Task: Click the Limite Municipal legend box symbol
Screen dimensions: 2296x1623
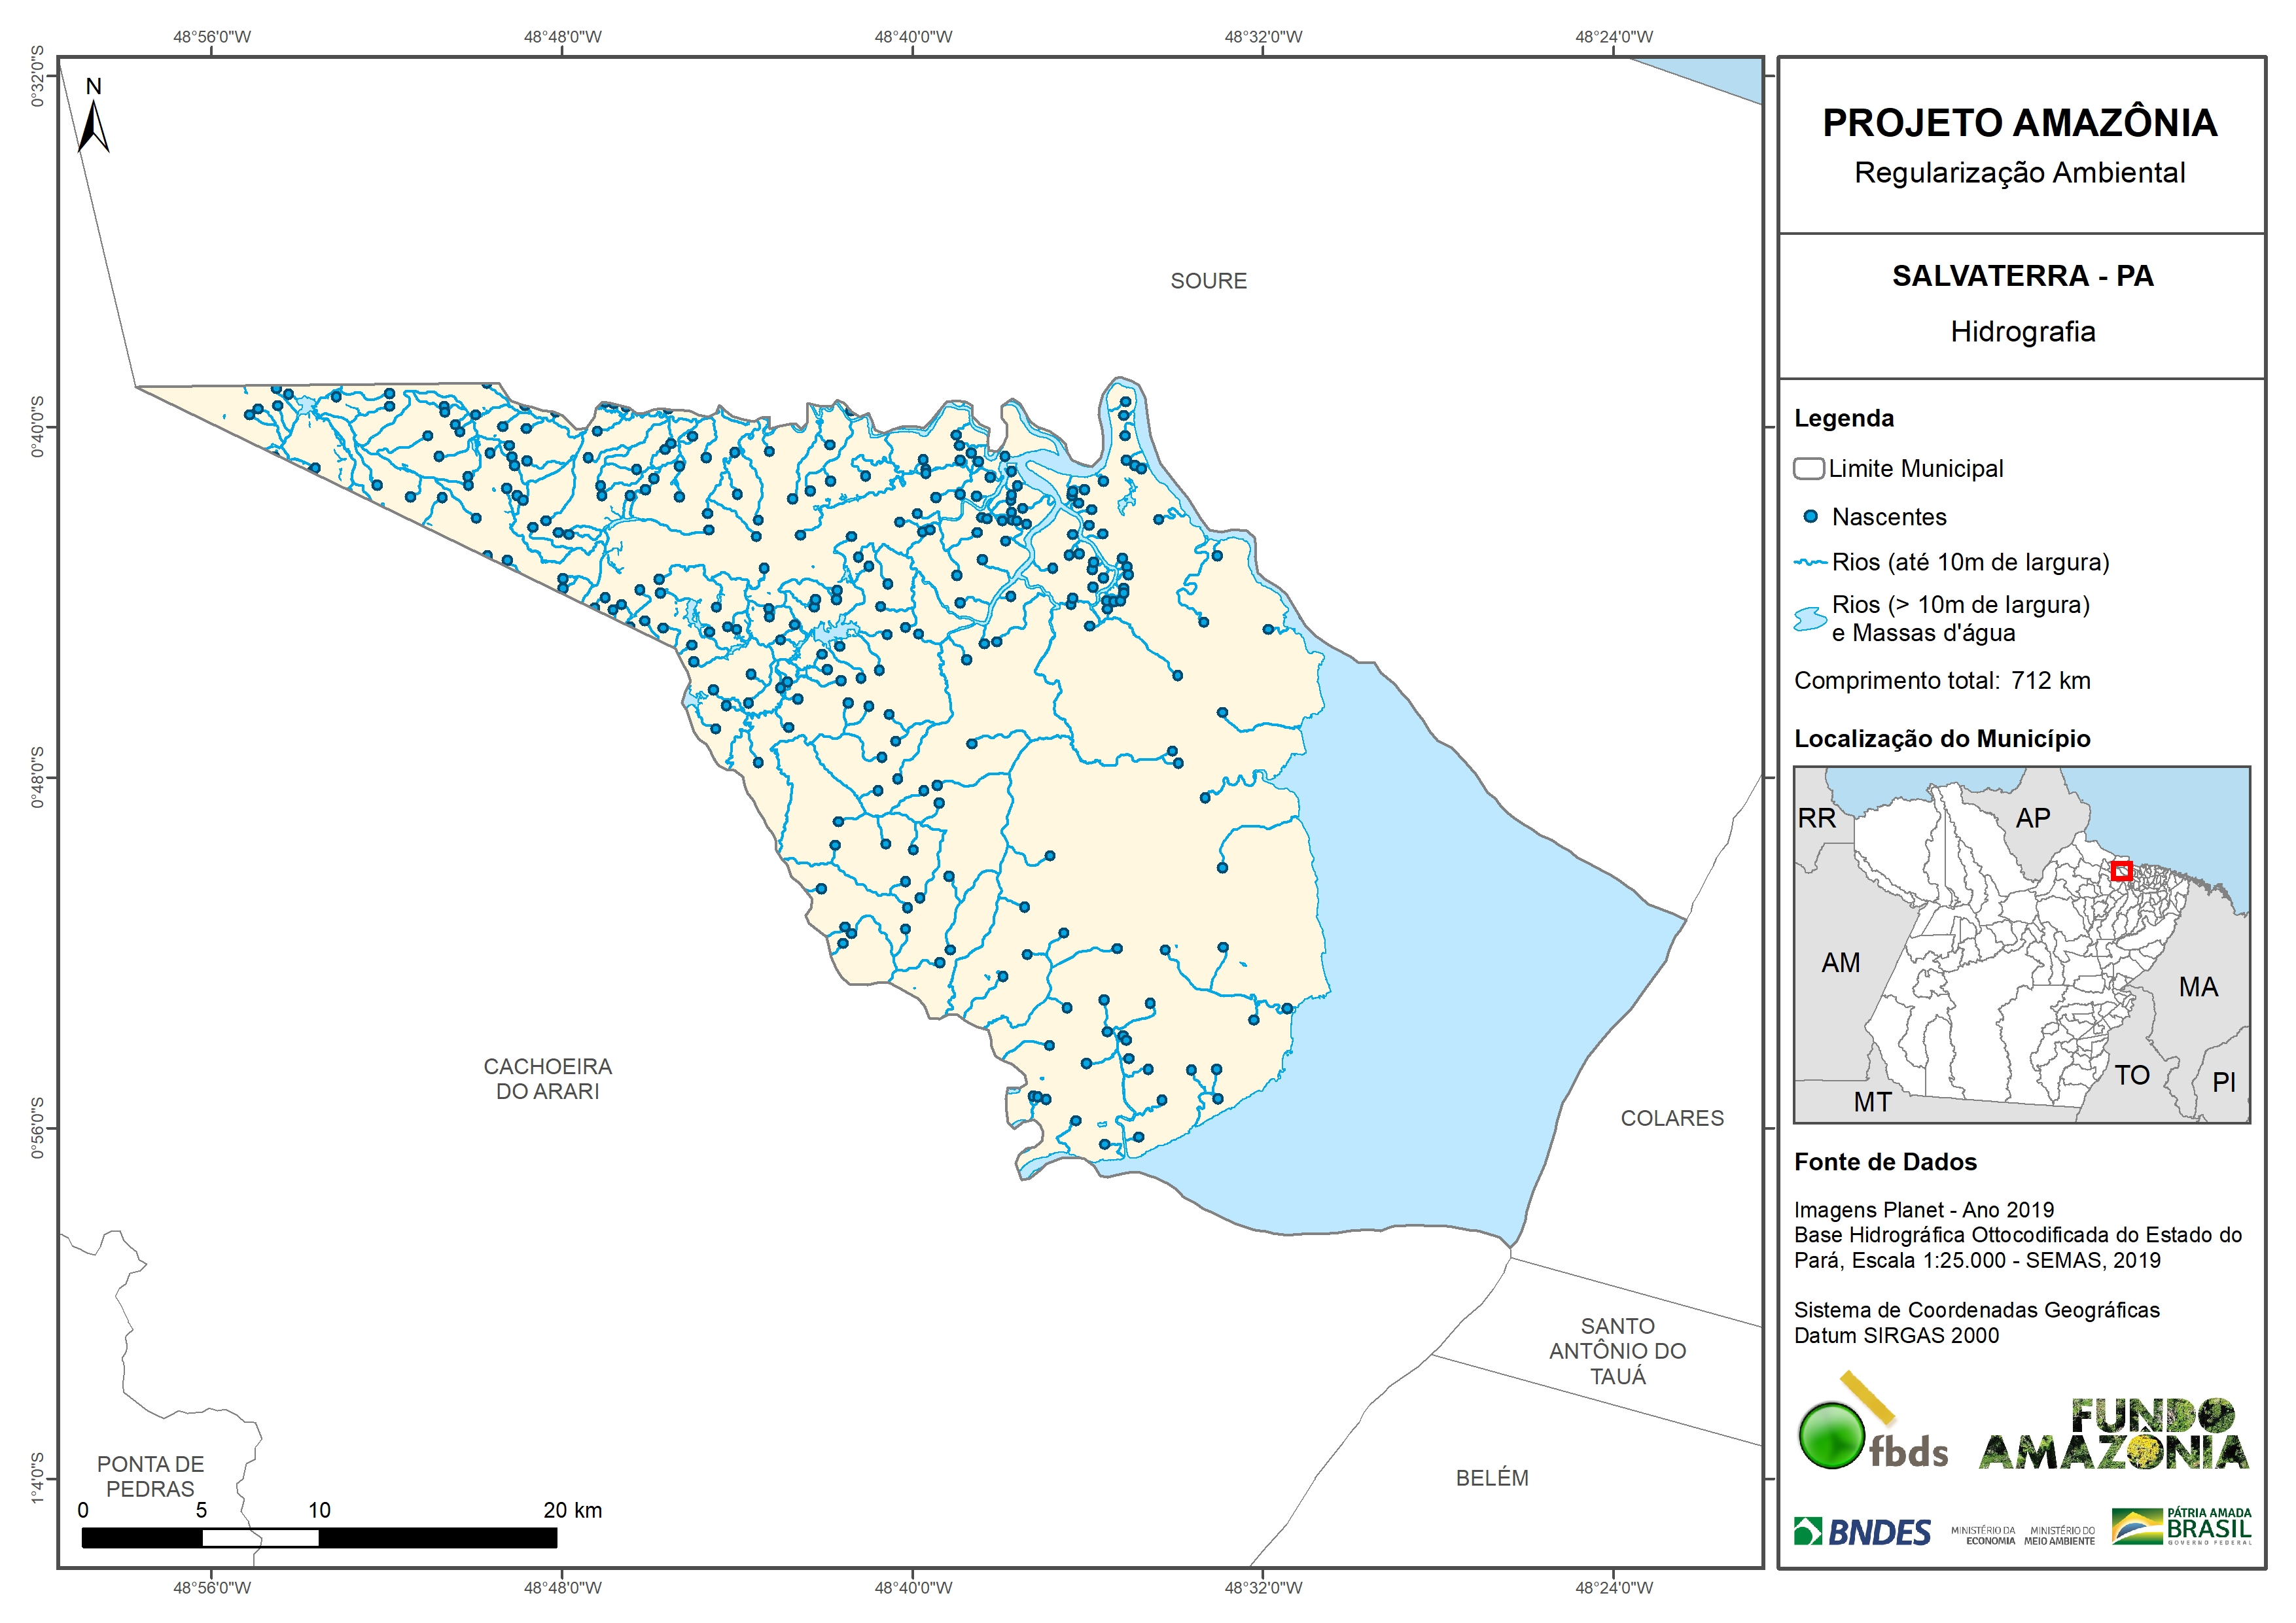Action: pyautogui.click(x=1808, y=468)
